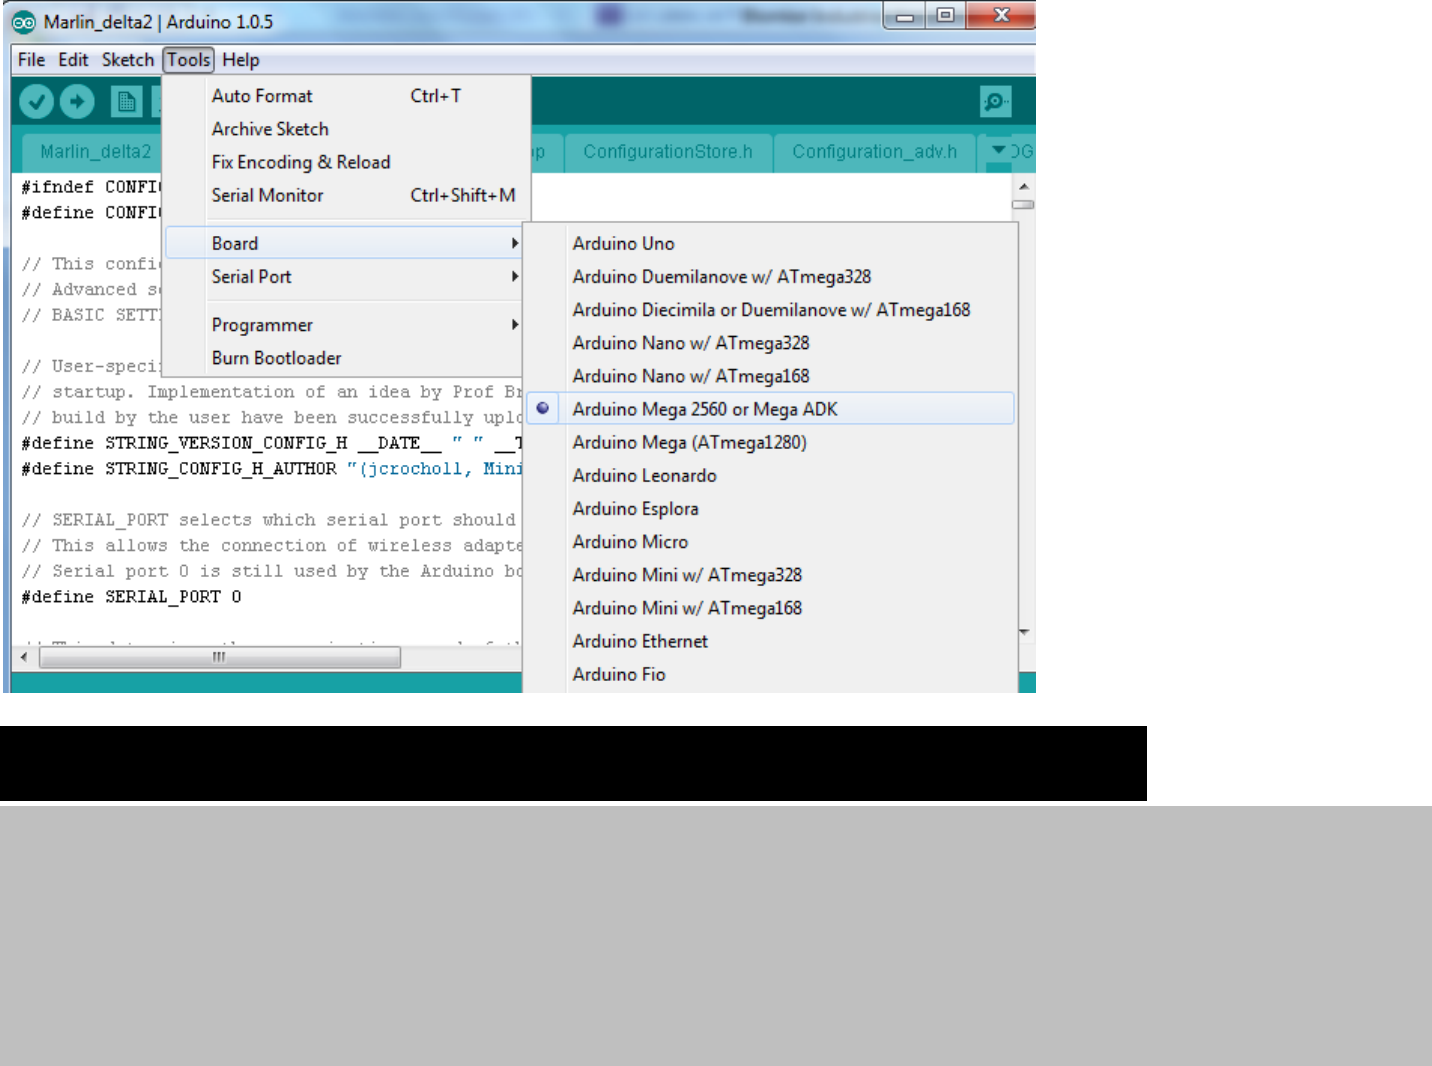Open the File menu

(x=31, y=60)
